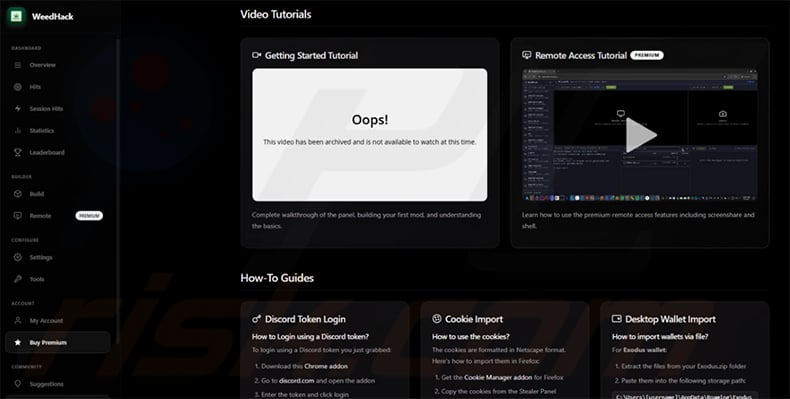Image resolution: width=790 pixels, height=399 pixels.
Task: Click the Desktop Wallet Import wallet icon
Action: 617,319
